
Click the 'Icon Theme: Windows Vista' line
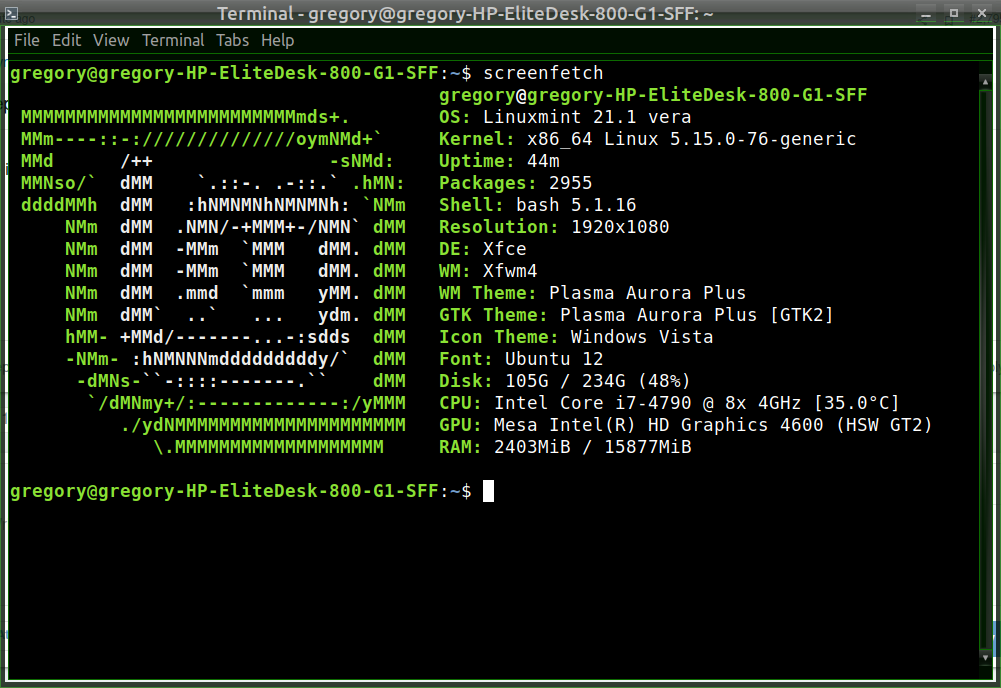coord(576,337)
